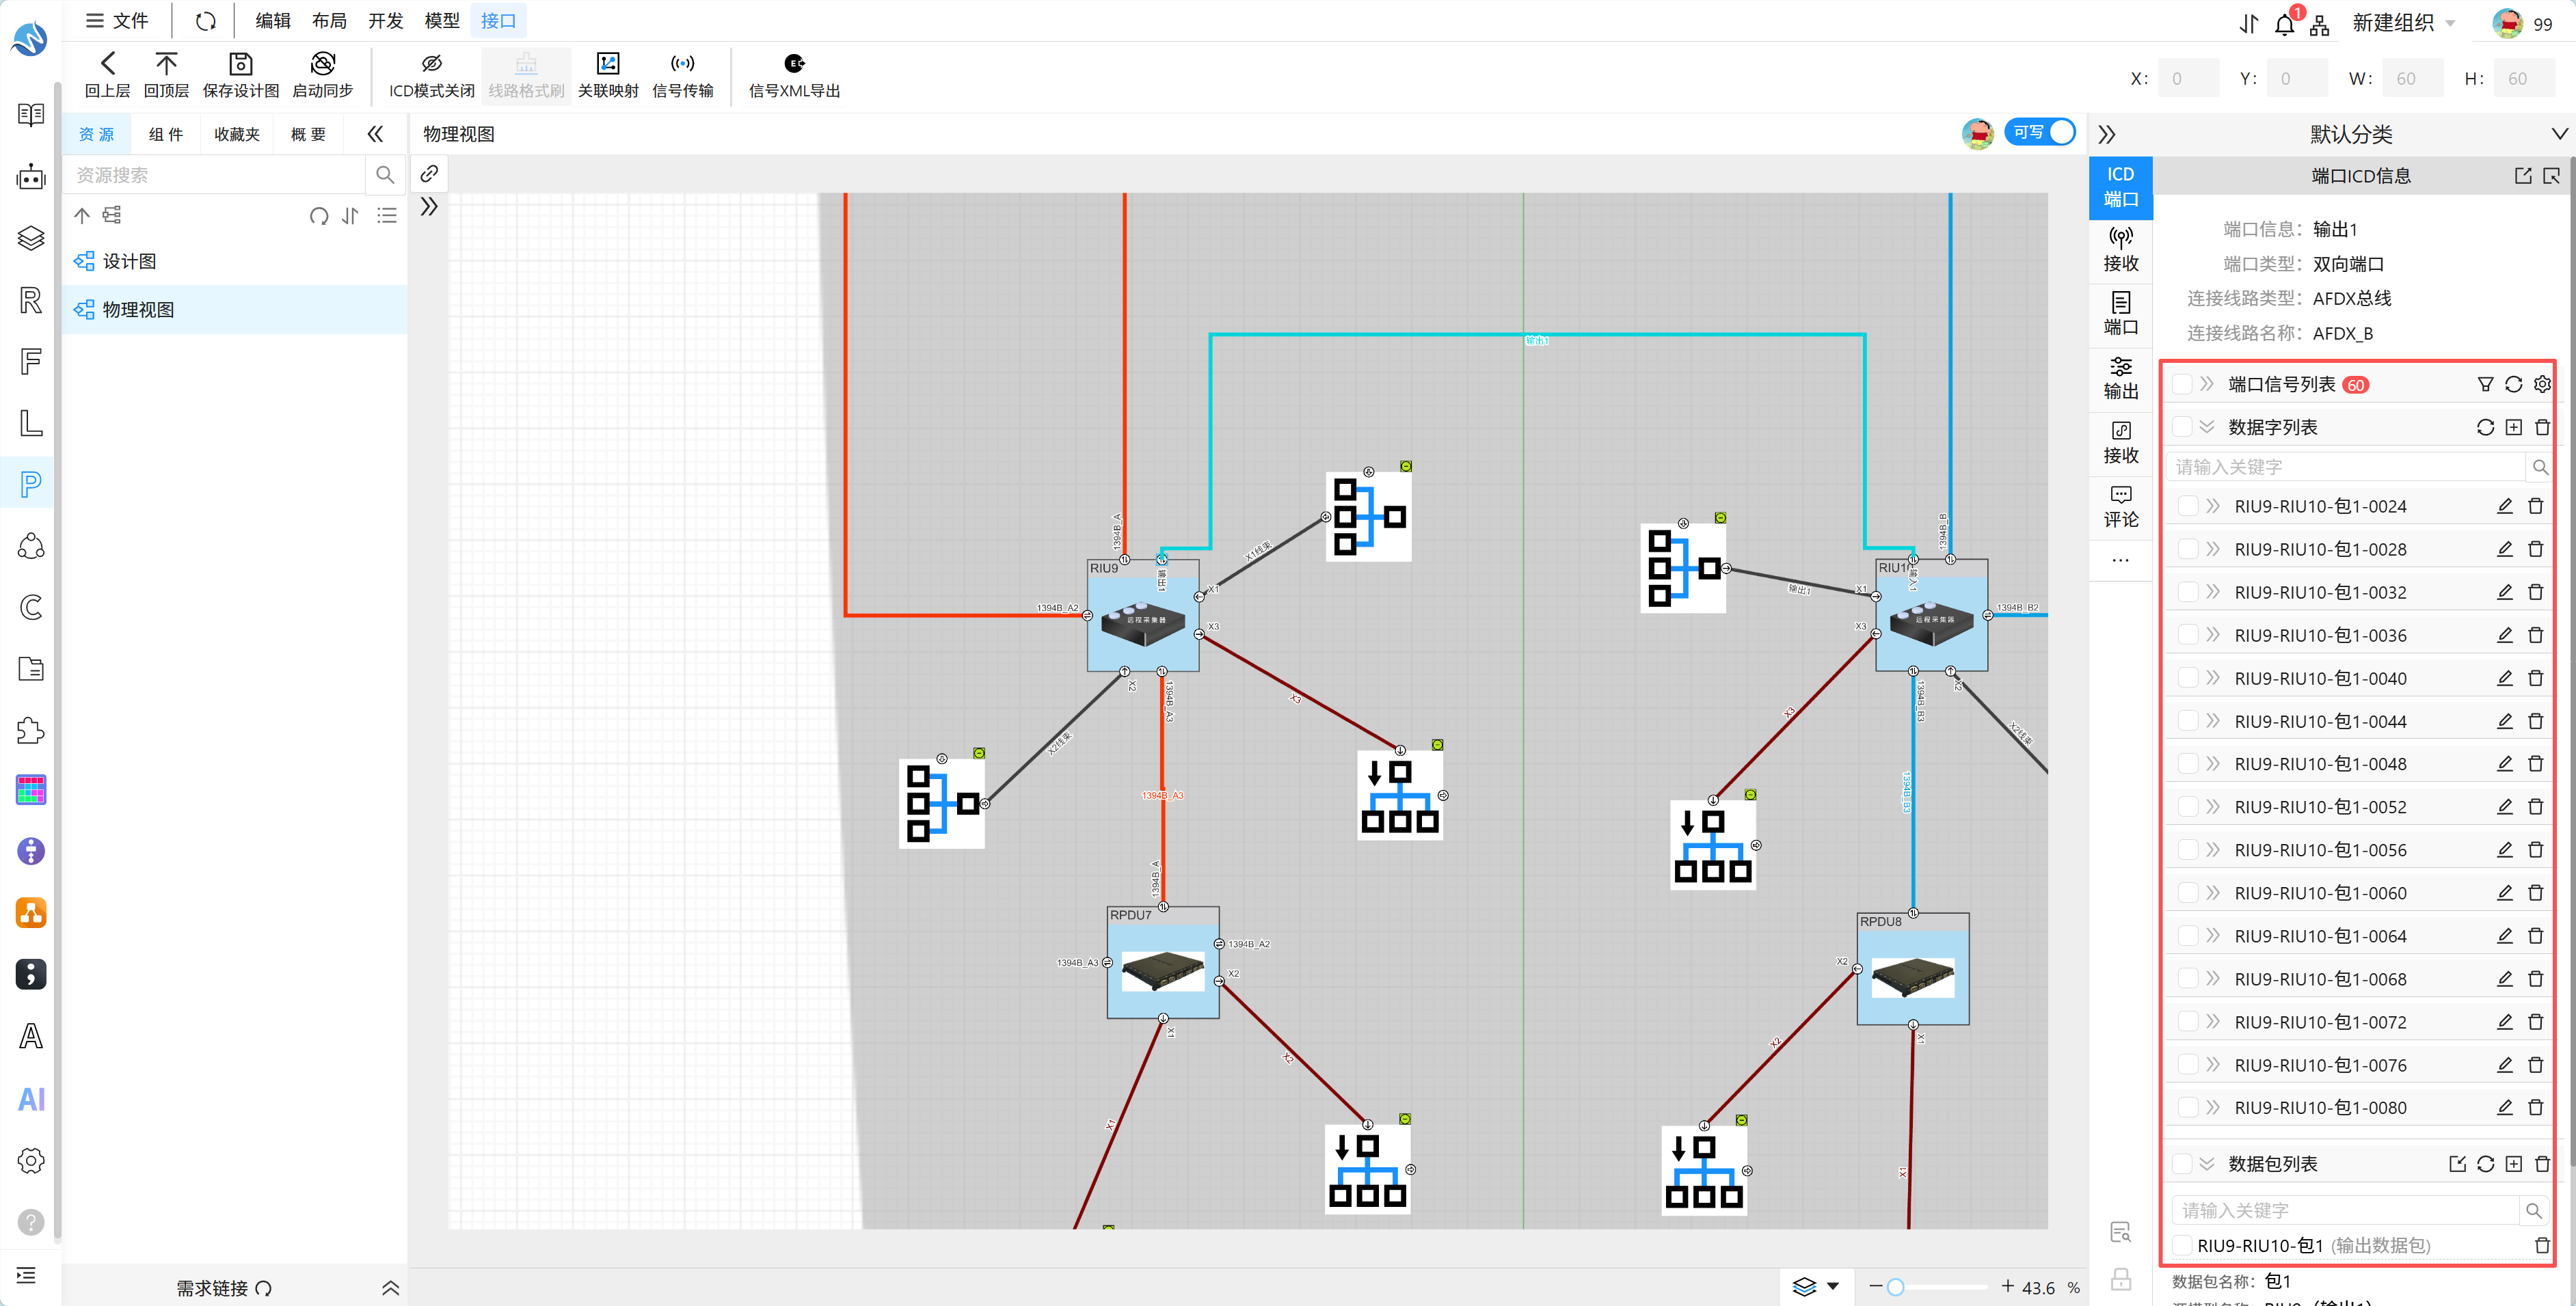
Task: Open the AI sidebar icon
Action: pyautogui.click(x=31, y=1099)
